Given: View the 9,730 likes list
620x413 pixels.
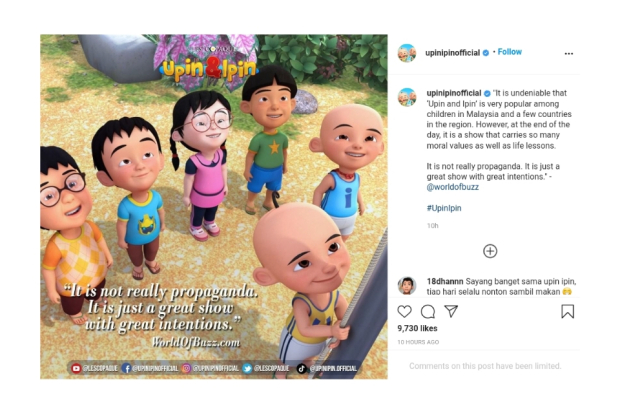Looking at the screenshot, I should coord(417,328).
